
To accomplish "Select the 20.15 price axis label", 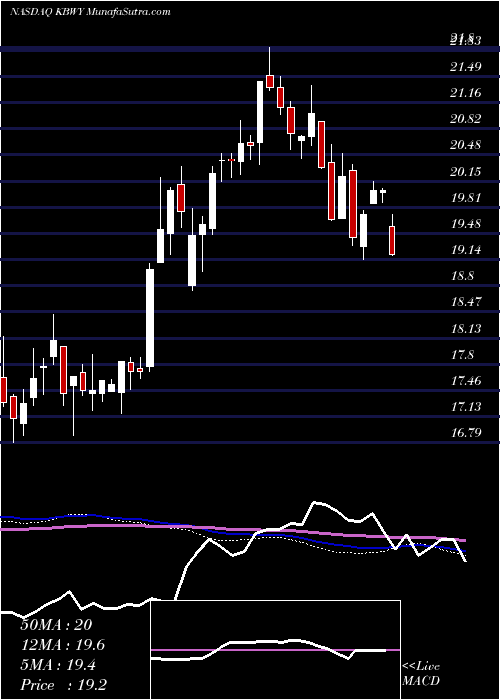I will pyautogui.click(x=466, y=171).
